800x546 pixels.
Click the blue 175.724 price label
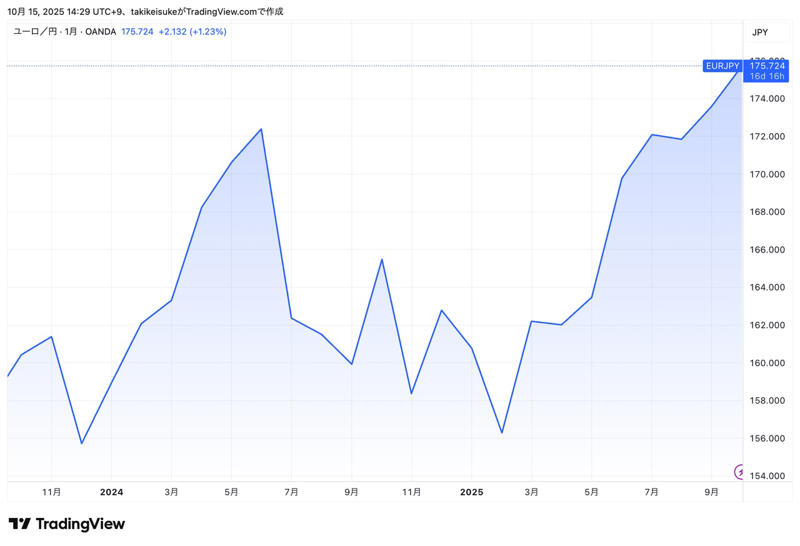point(767,66)
